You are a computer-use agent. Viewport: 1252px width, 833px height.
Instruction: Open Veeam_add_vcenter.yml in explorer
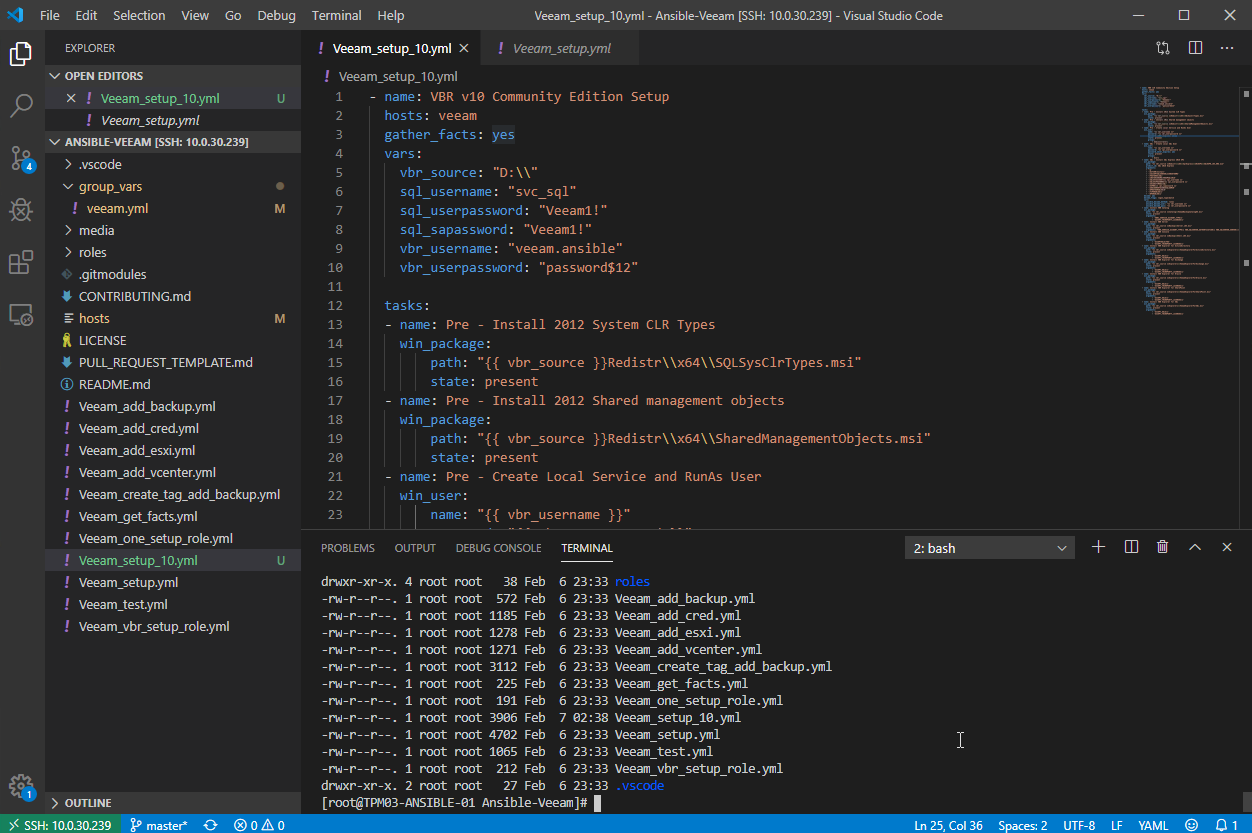(x=147, y=472)
